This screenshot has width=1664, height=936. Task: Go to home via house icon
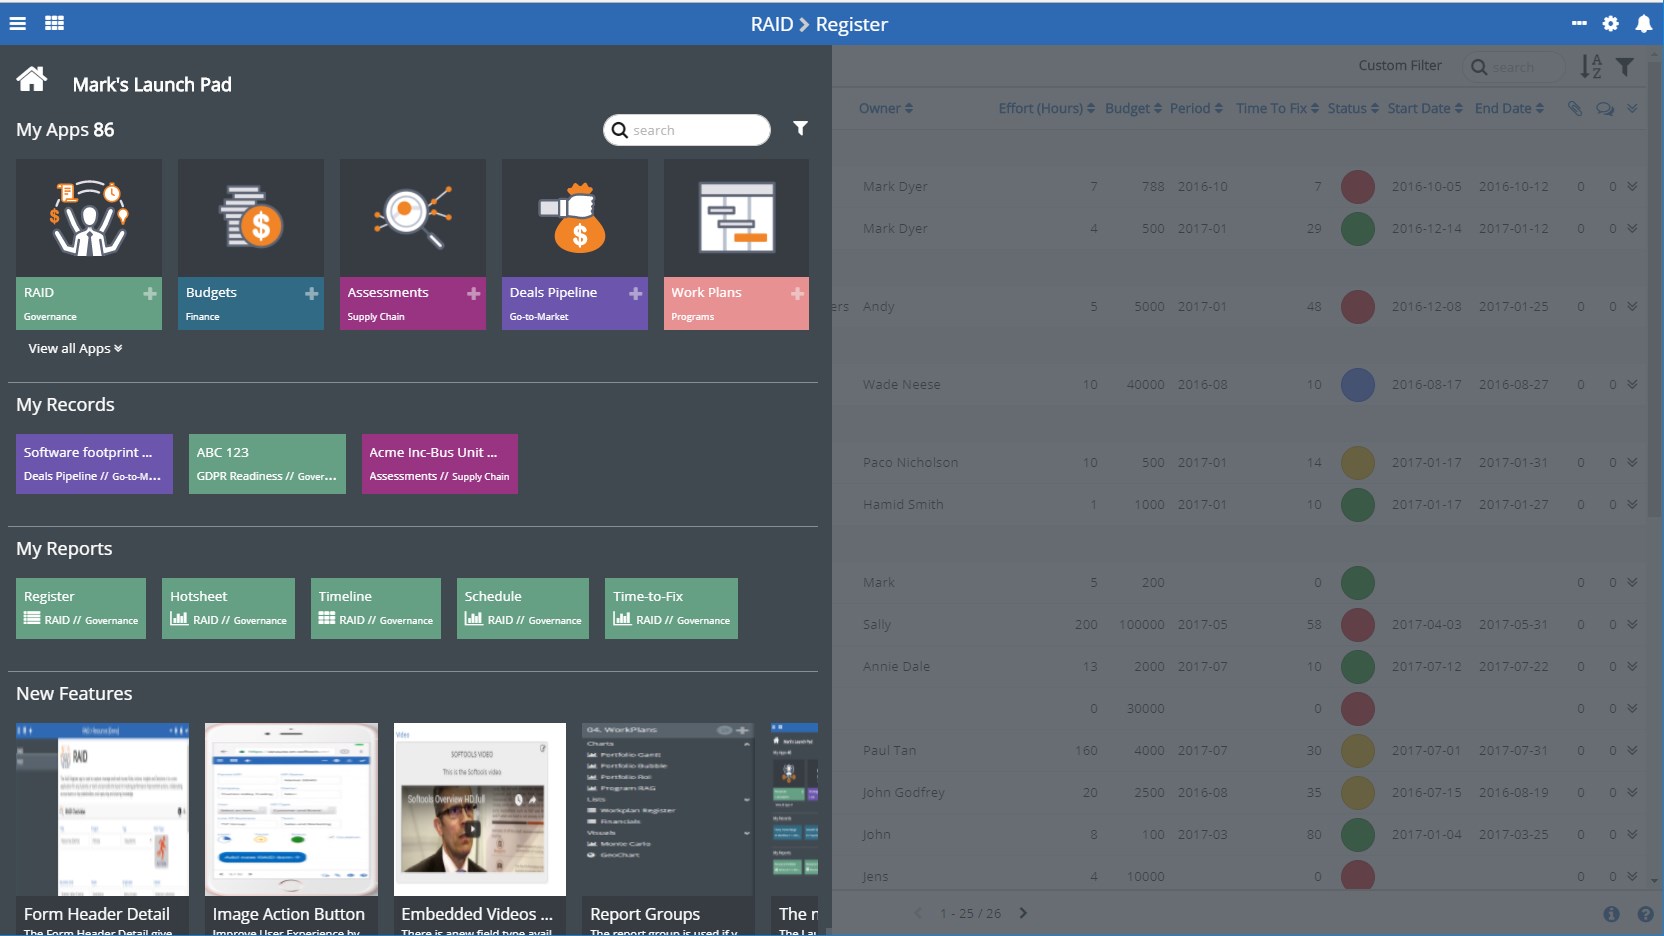(32, 79)
